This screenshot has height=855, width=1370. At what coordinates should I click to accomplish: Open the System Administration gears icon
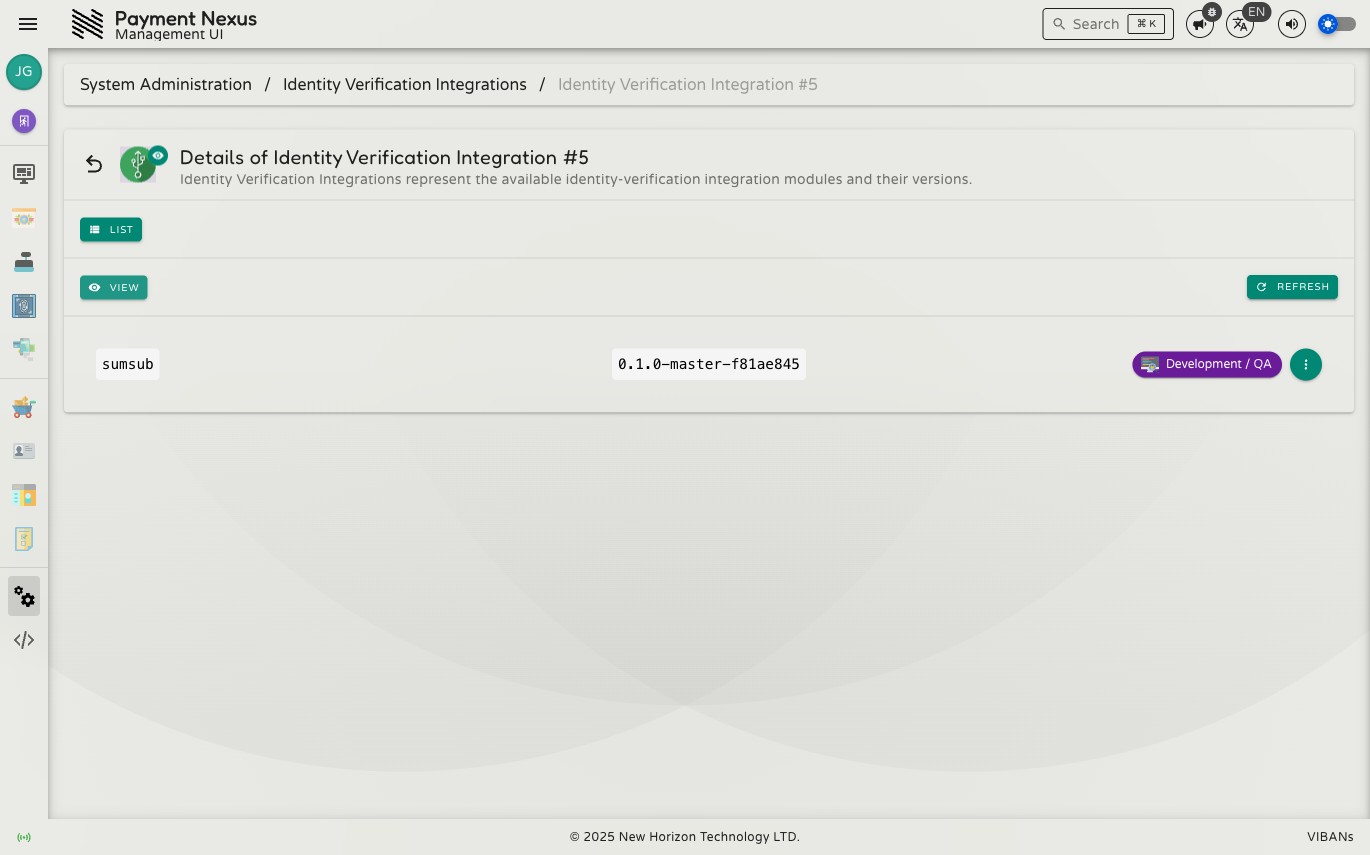tap(24, 597)
